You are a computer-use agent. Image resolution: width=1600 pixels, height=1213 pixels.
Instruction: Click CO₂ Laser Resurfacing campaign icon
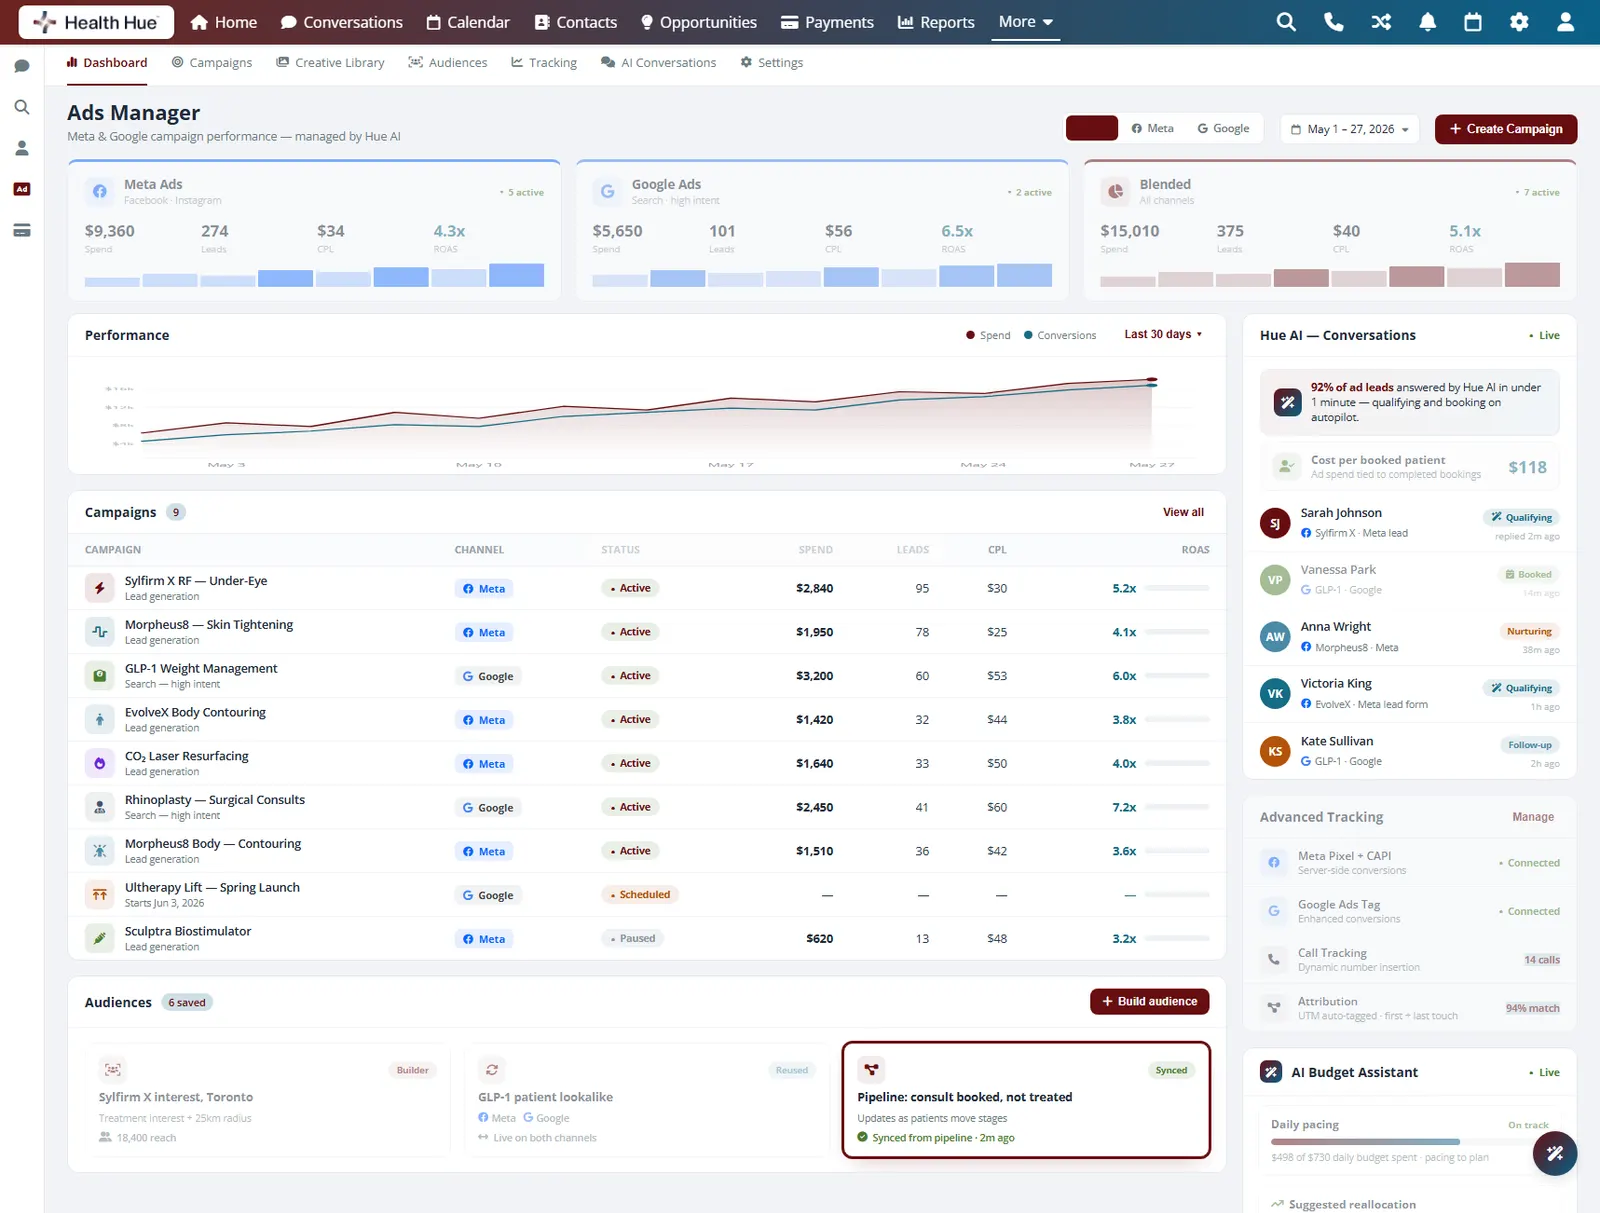click(x=100, y=763)
